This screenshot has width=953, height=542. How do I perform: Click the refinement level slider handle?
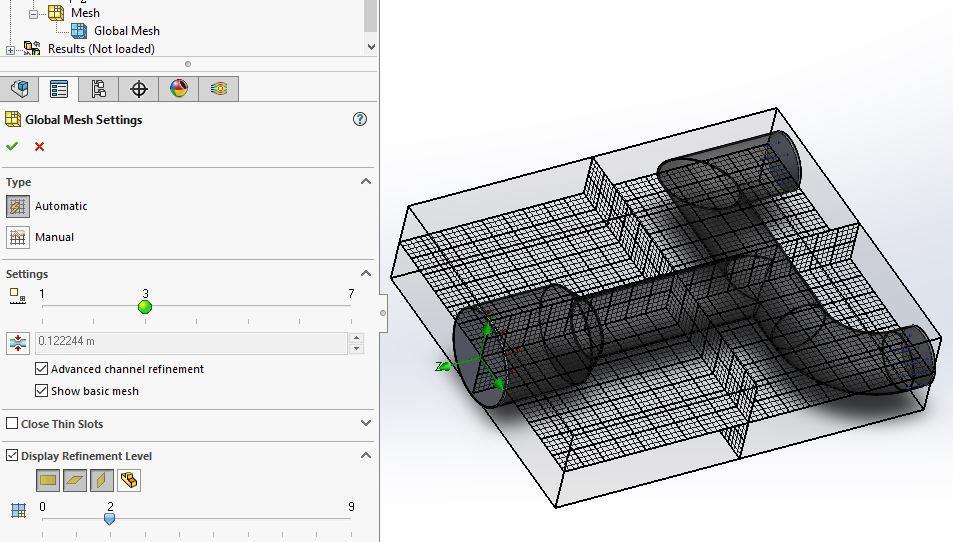109,519
